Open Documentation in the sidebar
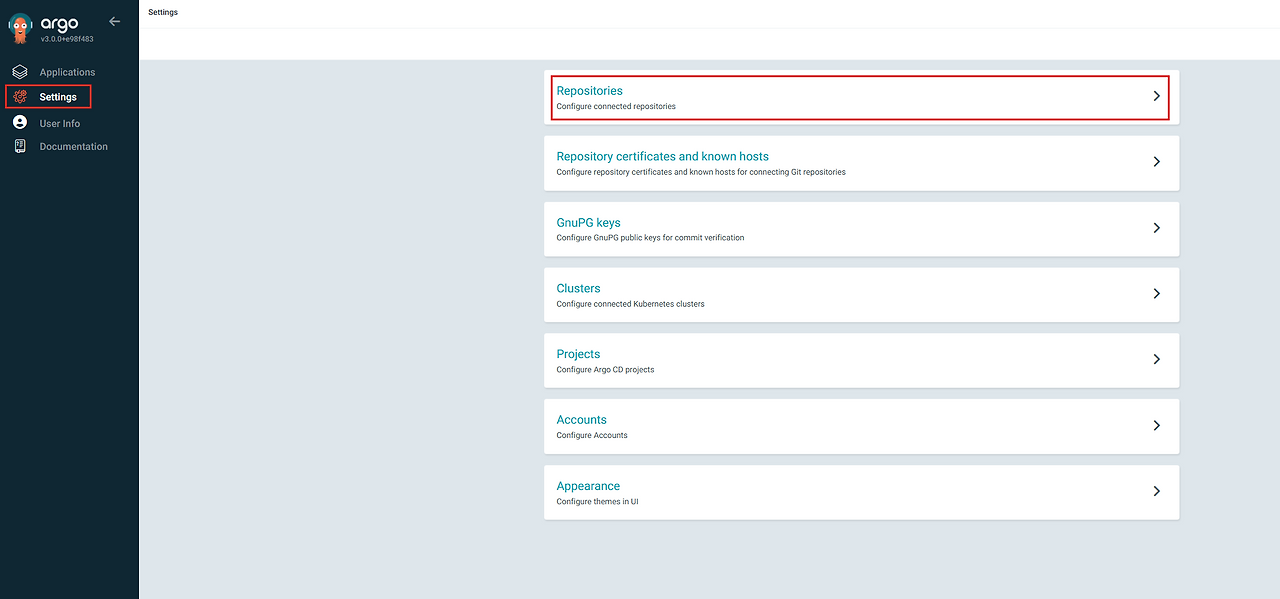The height and width of the screenshot is (599, 1280). pos(74,146)
